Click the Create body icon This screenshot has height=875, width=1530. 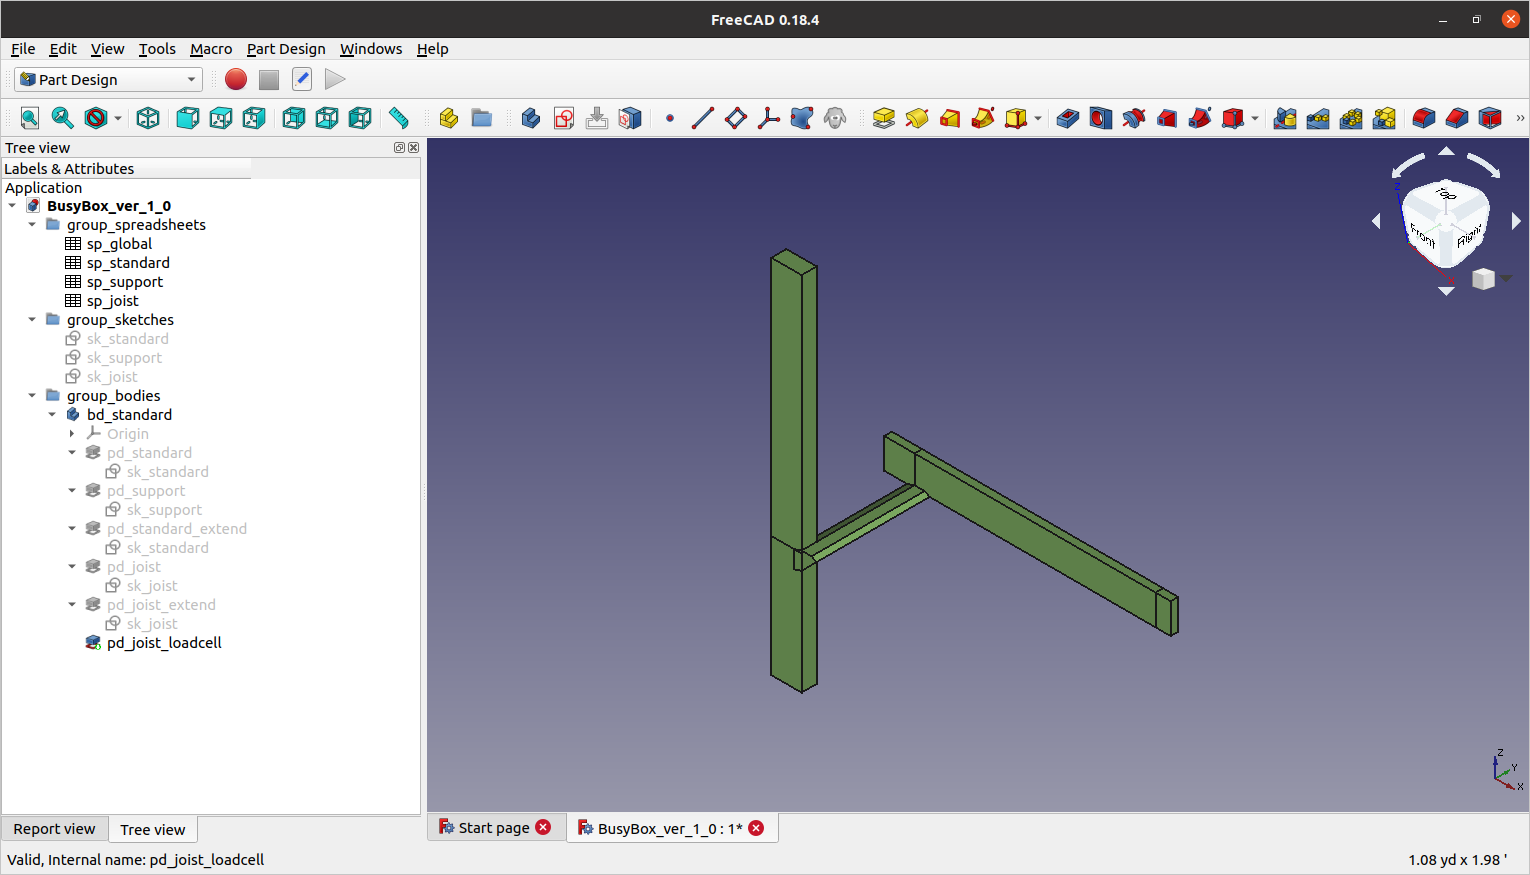[x=531, y=118]
